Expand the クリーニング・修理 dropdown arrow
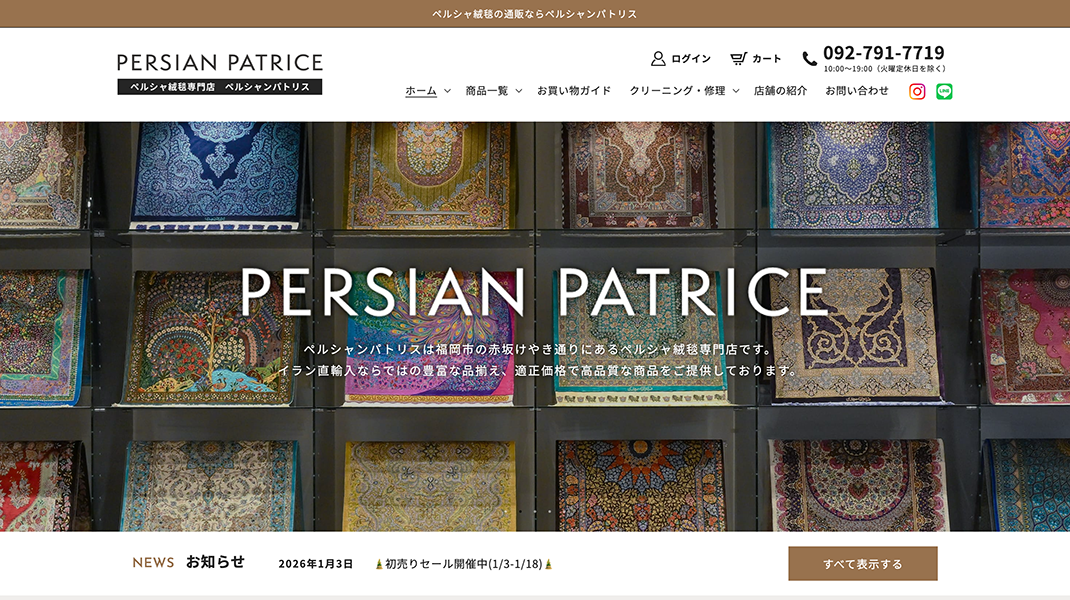 point(736,91)
